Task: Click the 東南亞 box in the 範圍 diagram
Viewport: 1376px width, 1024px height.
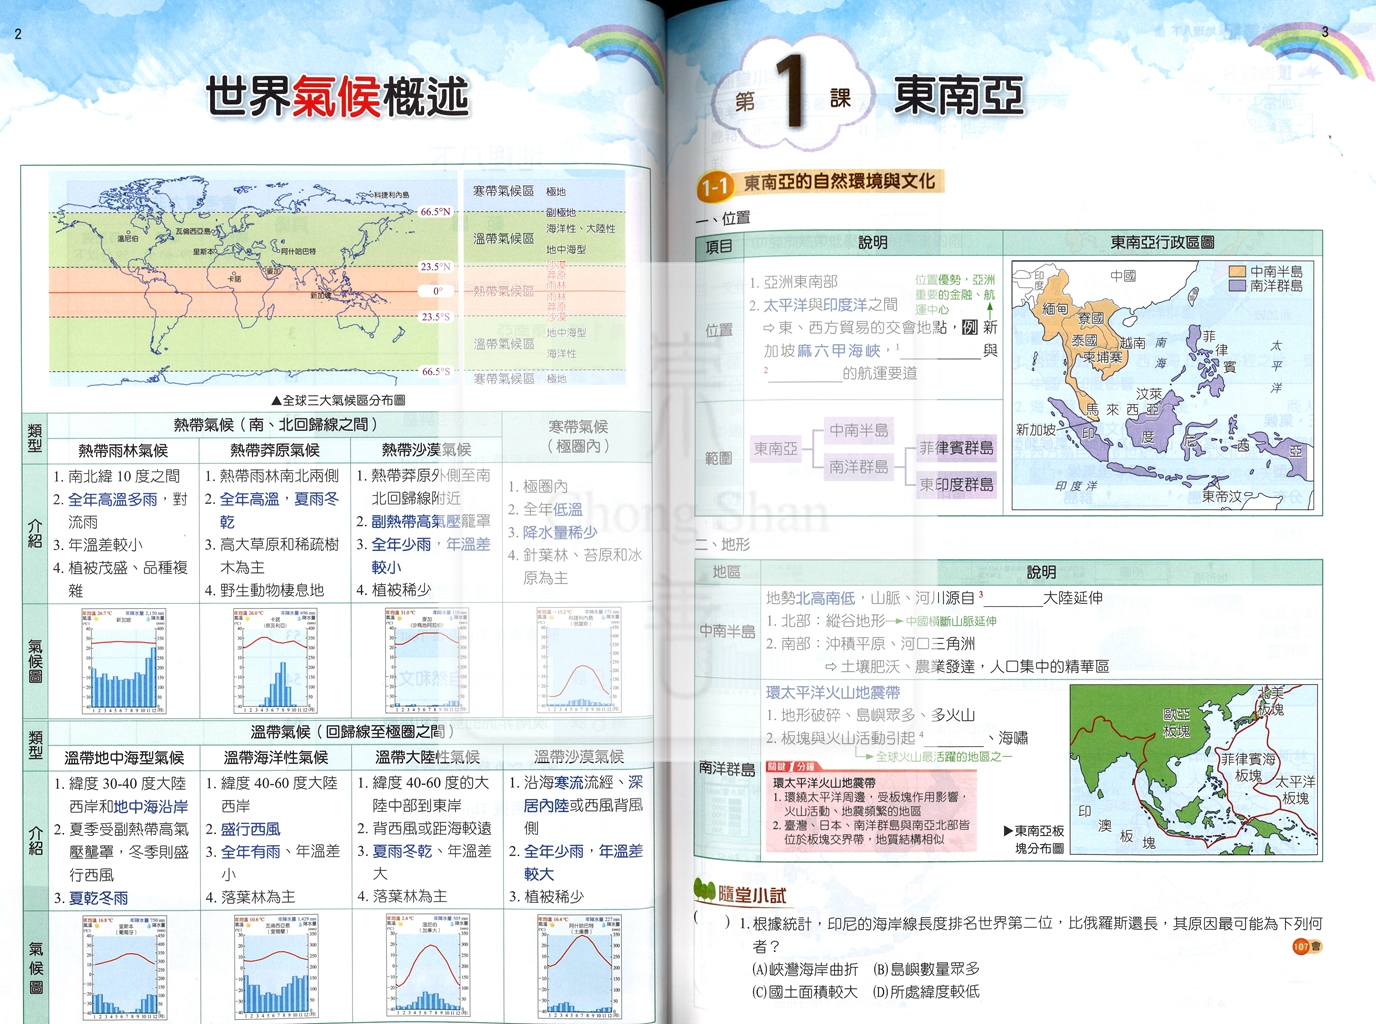Action: tap(776, 449)
